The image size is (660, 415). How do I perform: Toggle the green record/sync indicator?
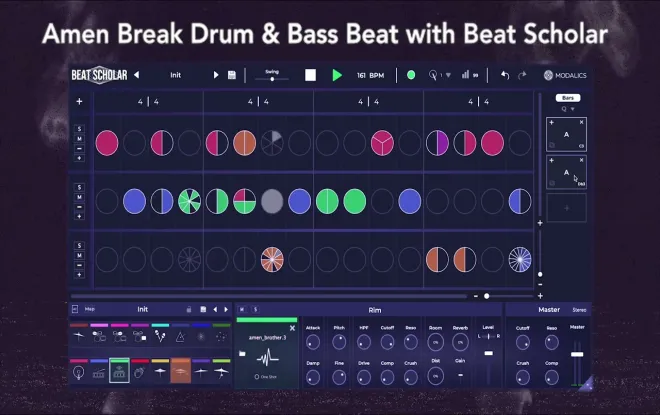pos(411,75)
